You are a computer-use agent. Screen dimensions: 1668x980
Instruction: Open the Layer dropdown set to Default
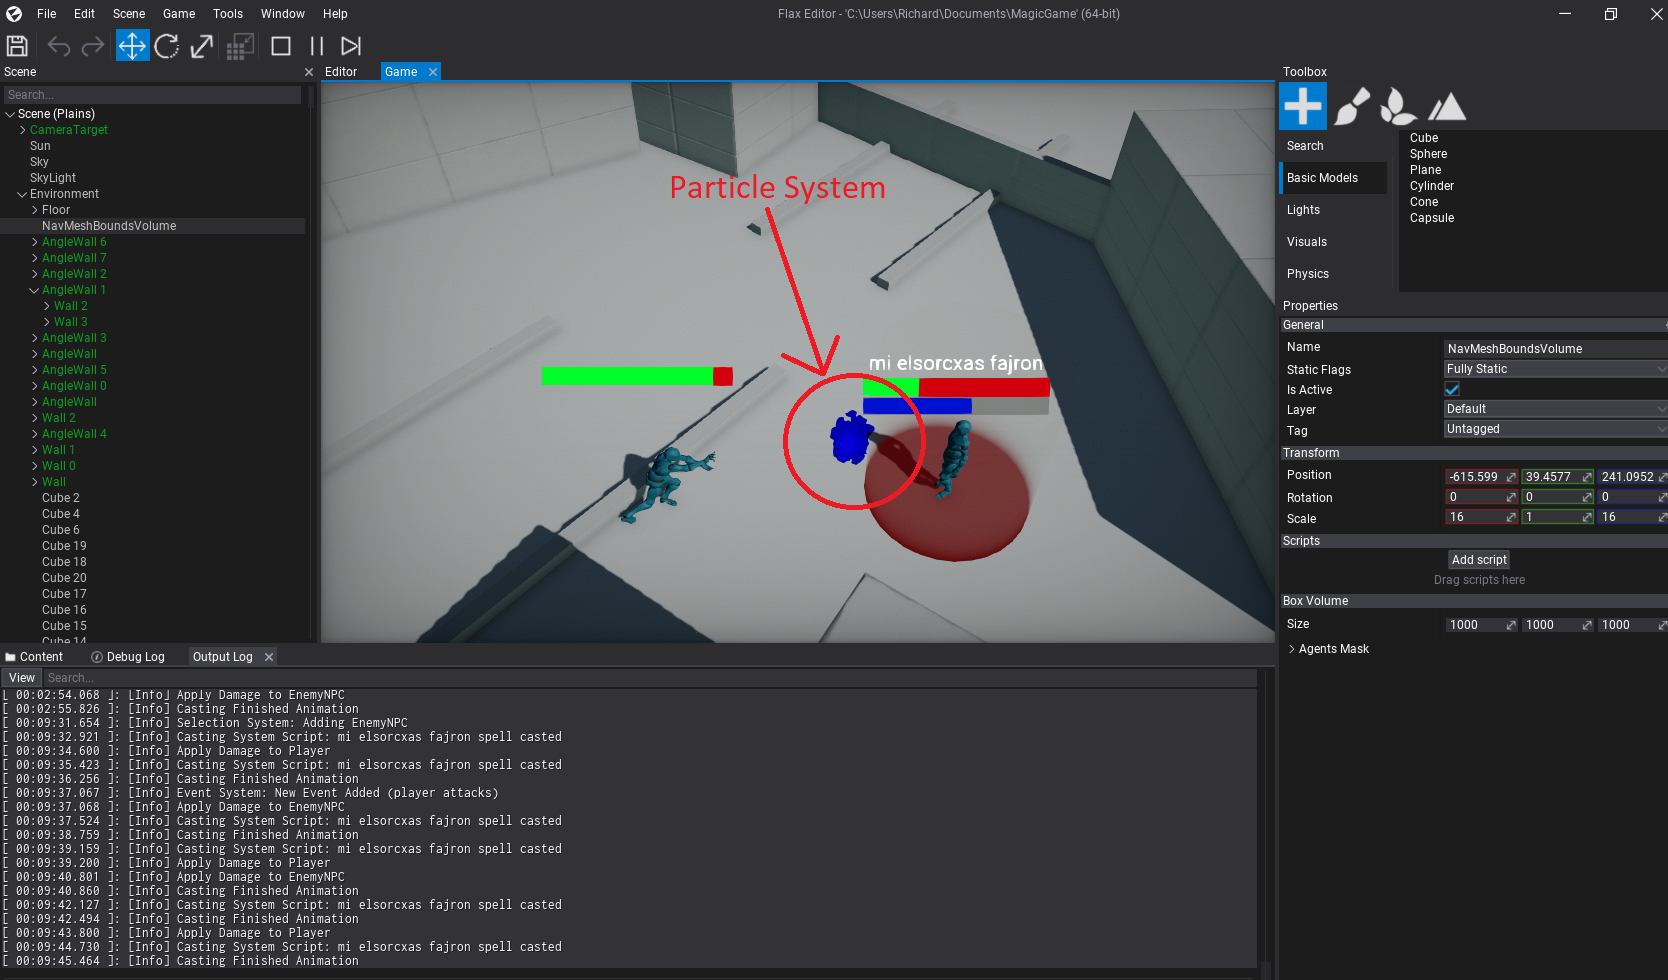click(1555, 408)
